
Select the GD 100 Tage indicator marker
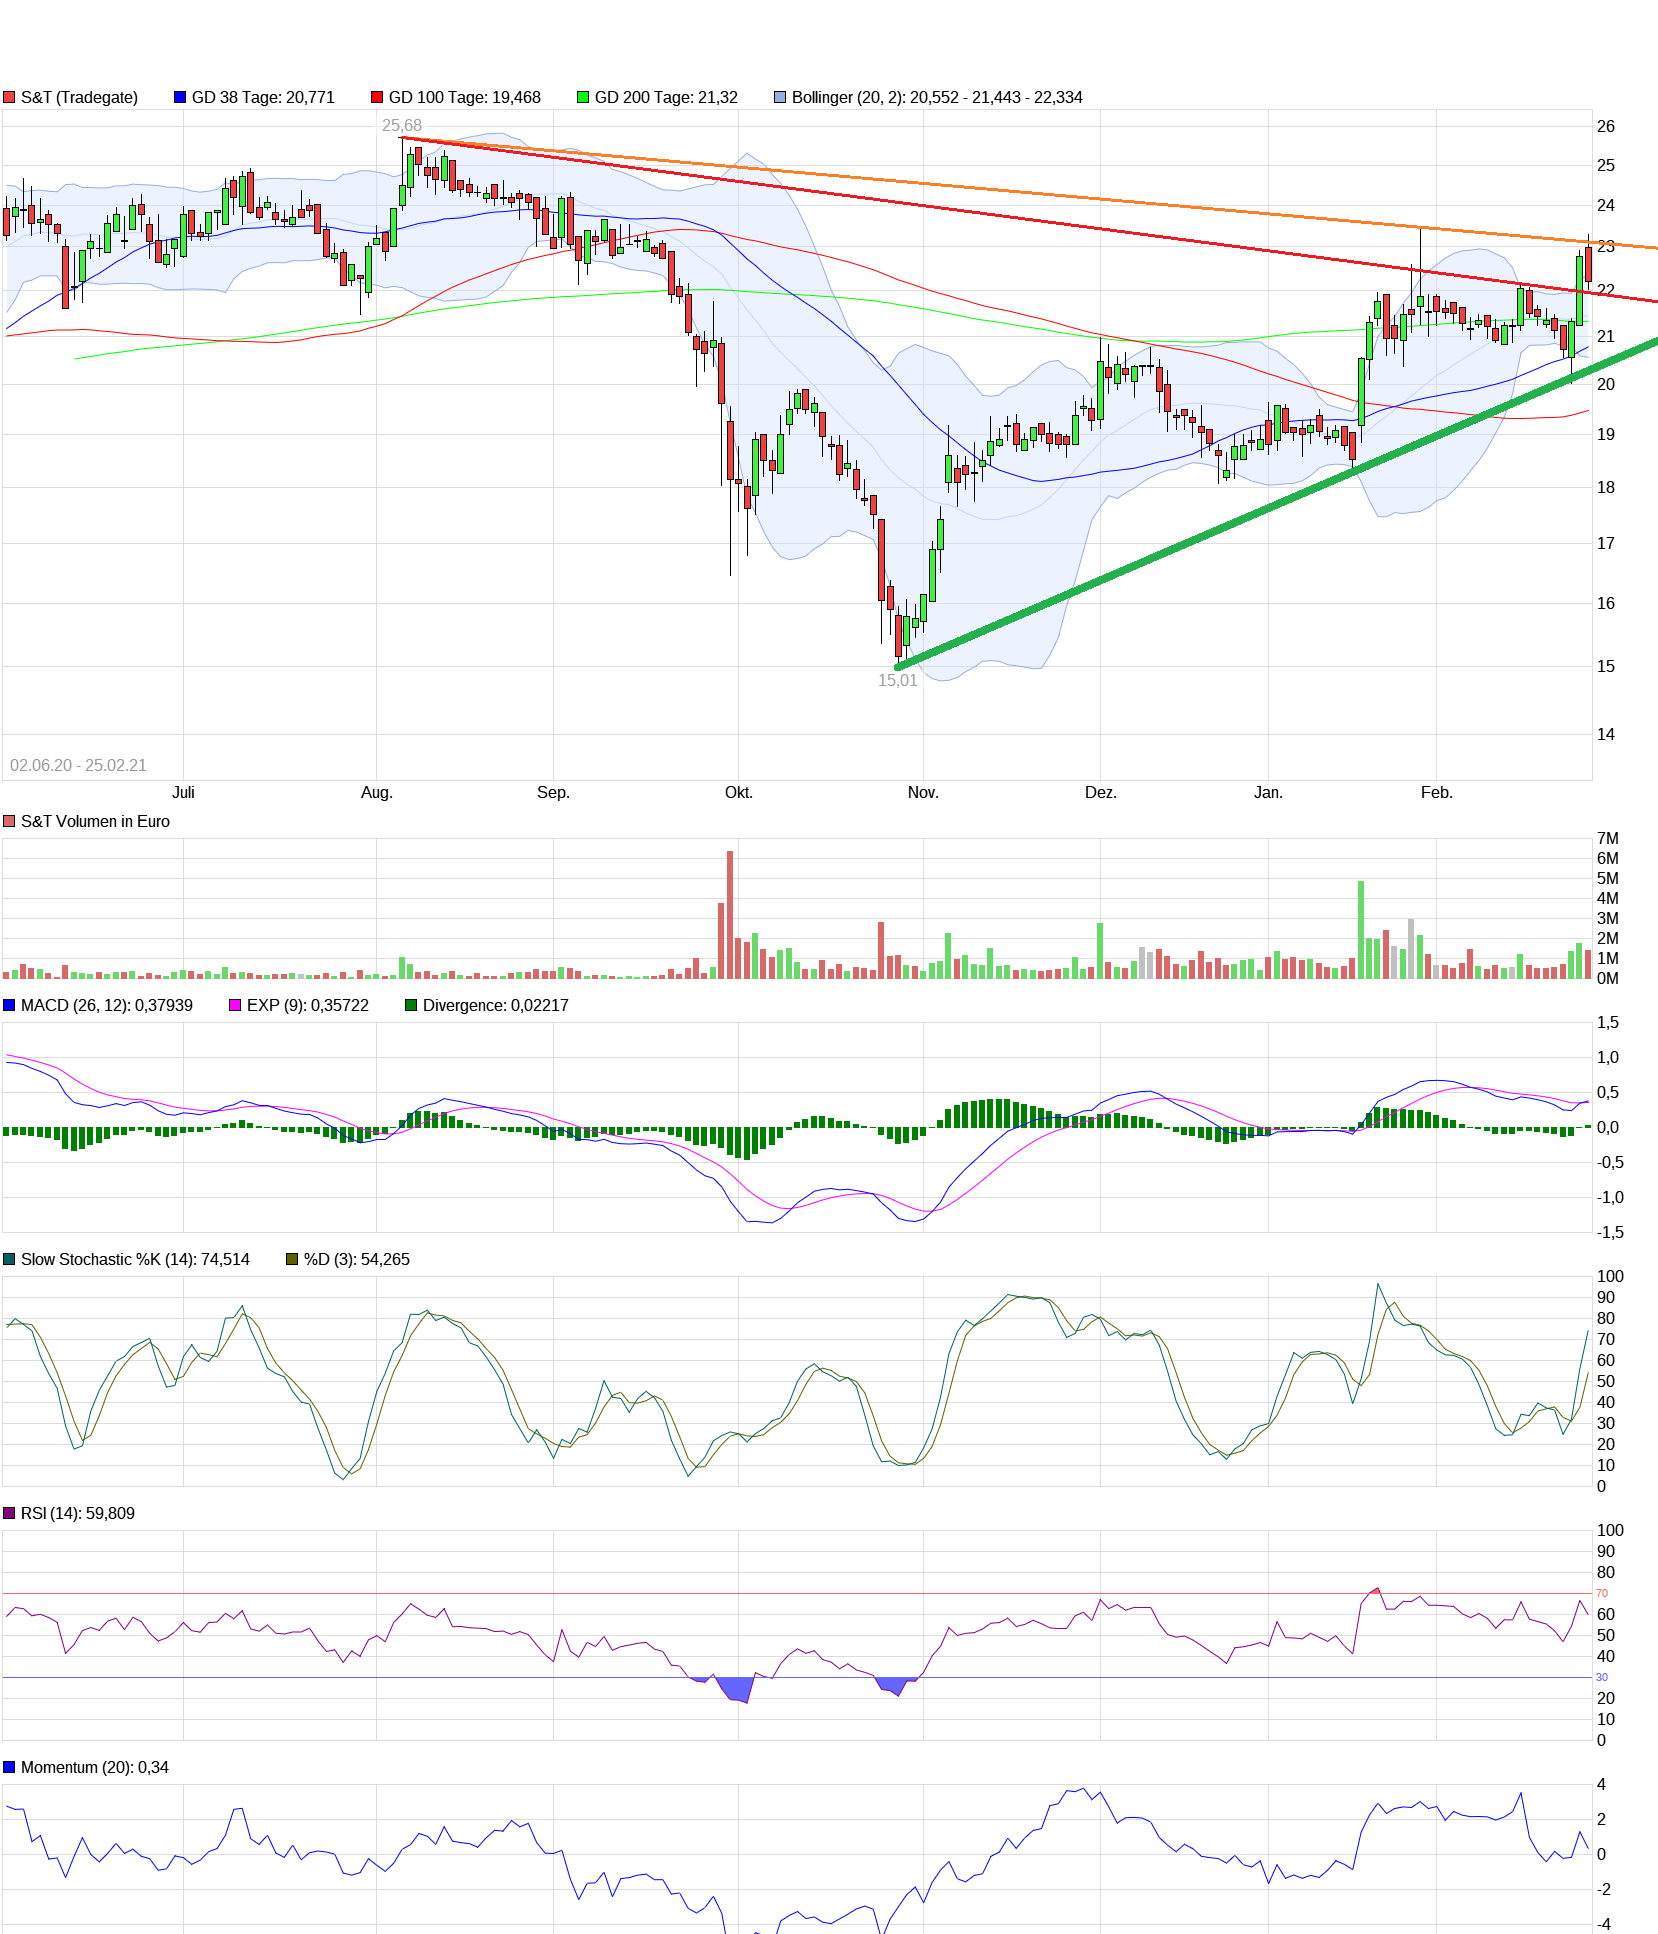click(378, 97)
